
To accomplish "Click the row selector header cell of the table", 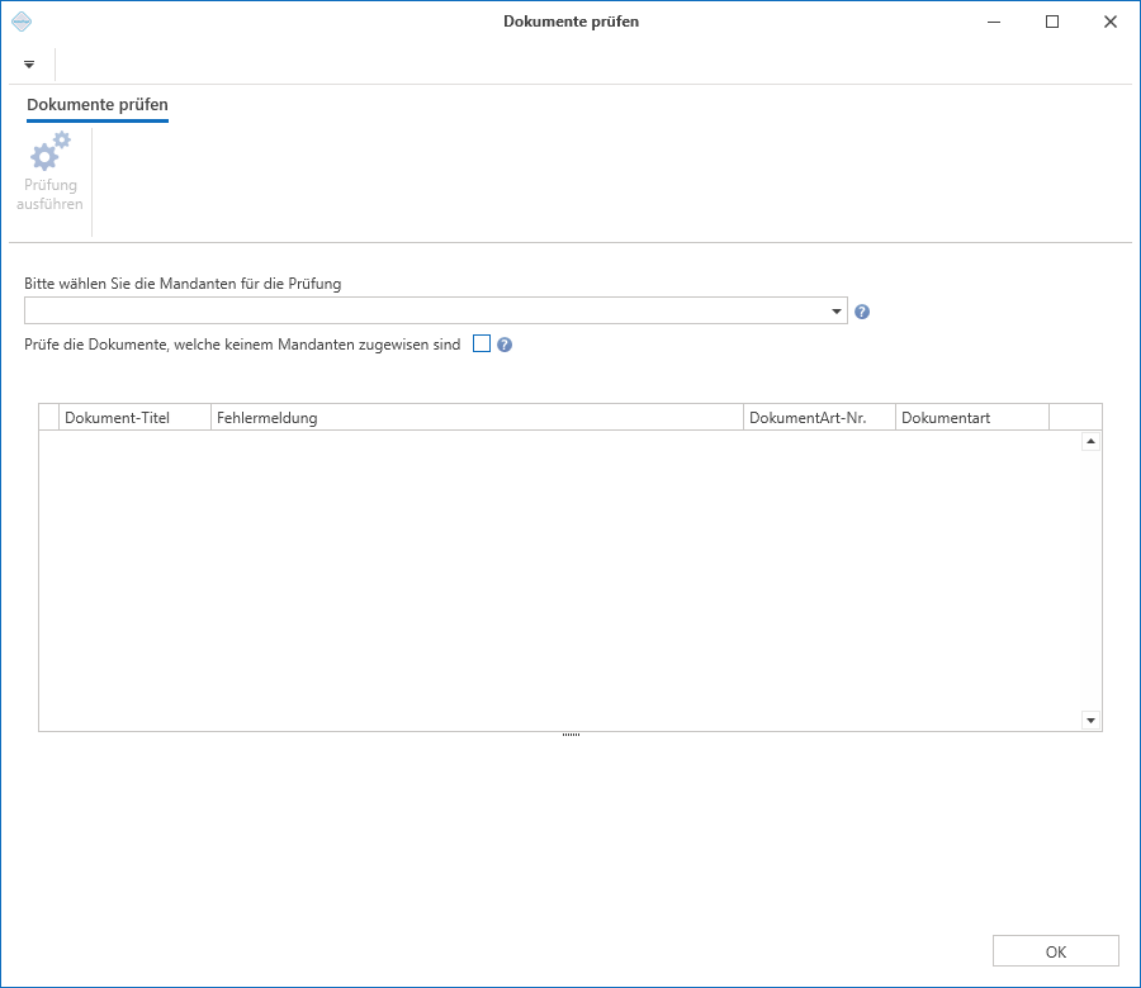I will 49,418.
